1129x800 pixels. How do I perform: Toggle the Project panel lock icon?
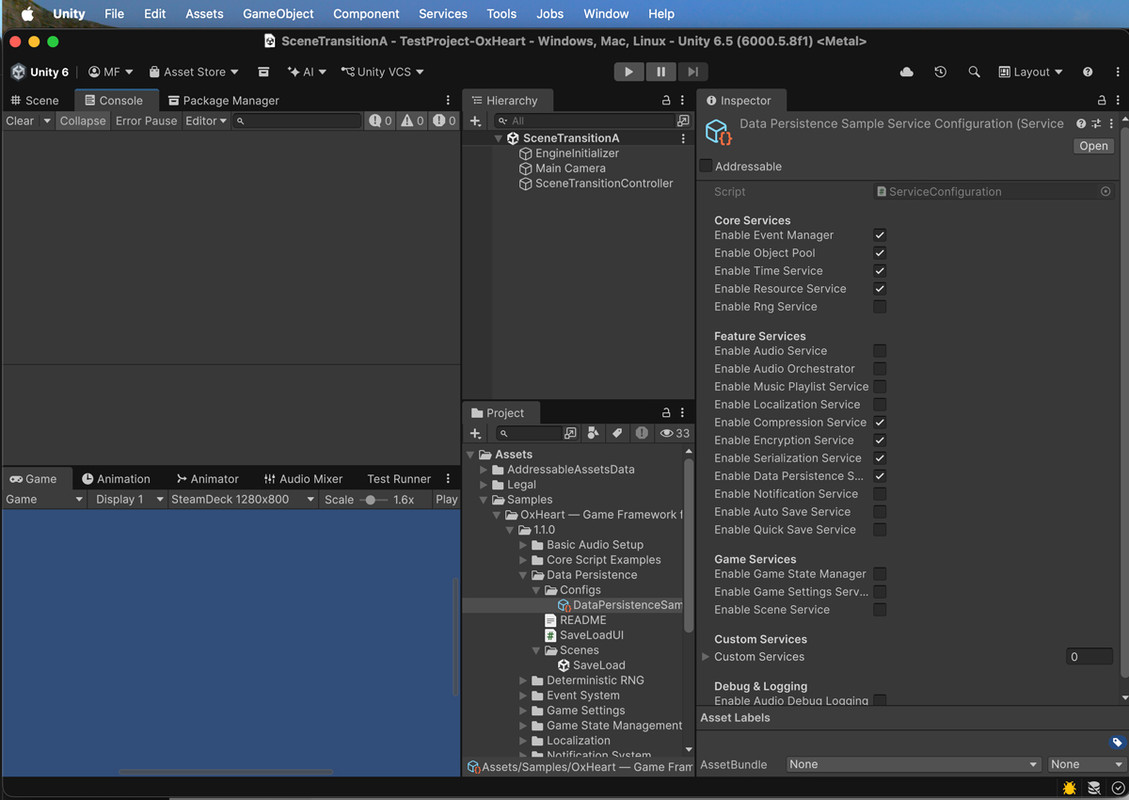tap(666, 413)
